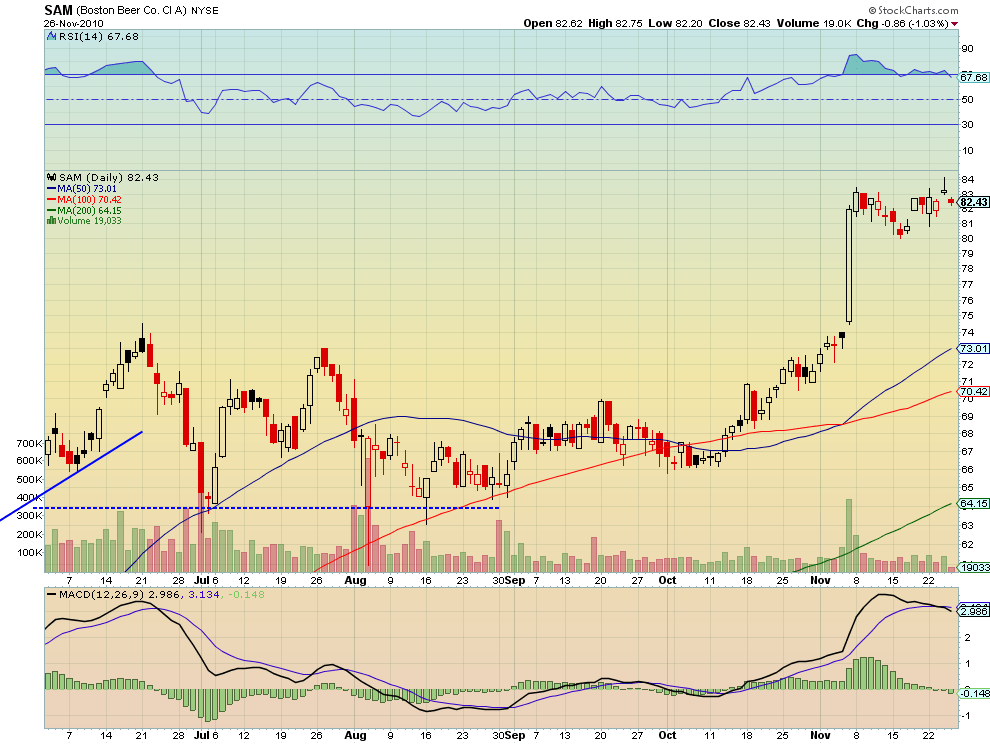990x744 pixels.
Task: Click the 100K volume axis label
Action: (29, 553)
